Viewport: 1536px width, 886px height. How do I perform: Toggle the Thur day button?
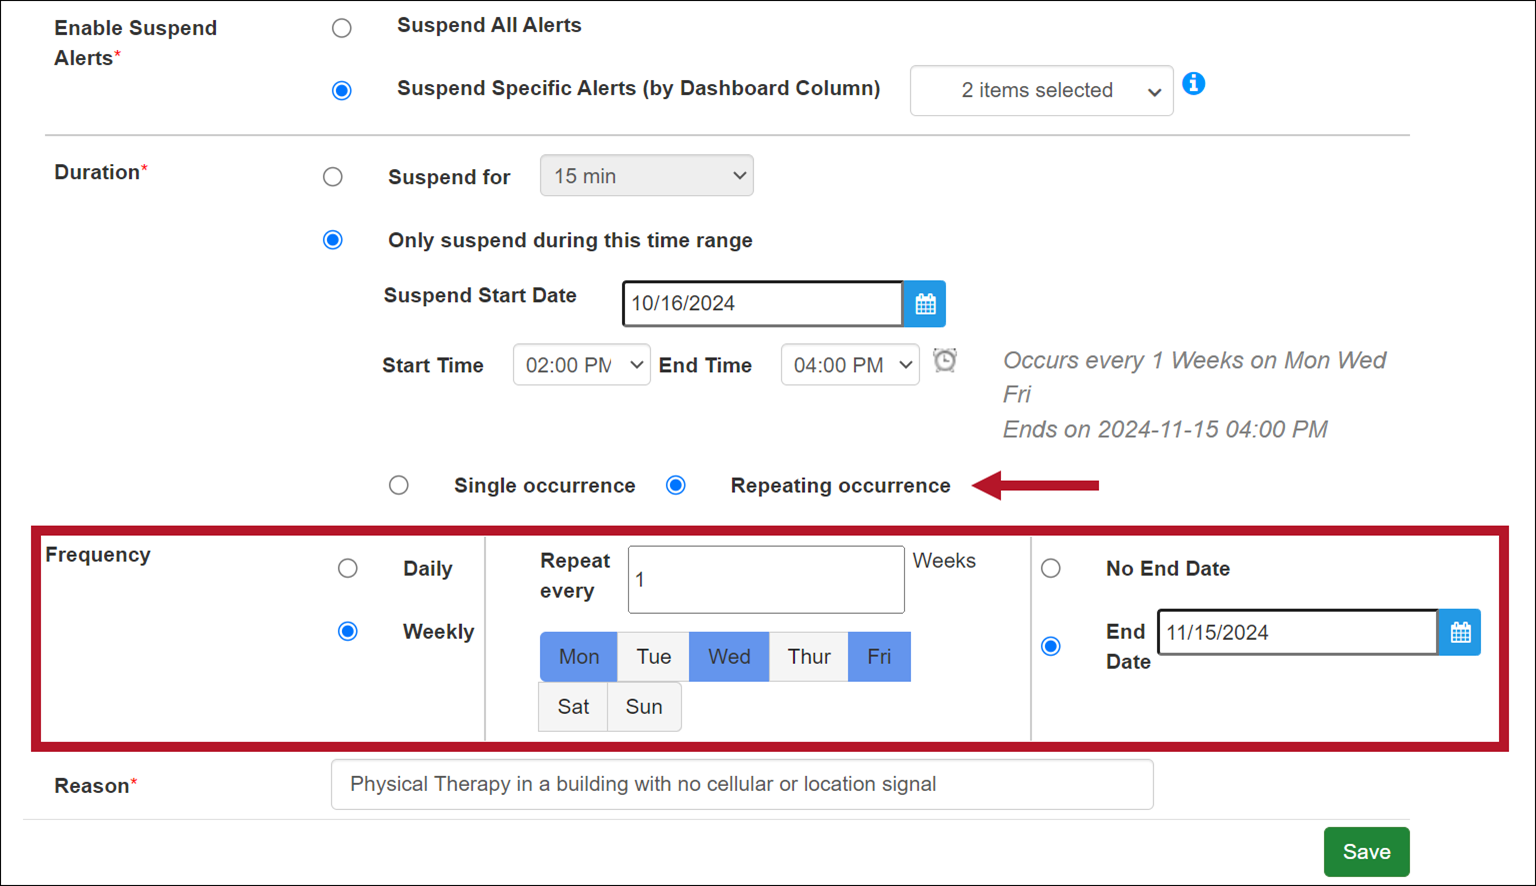coord(808,657)
